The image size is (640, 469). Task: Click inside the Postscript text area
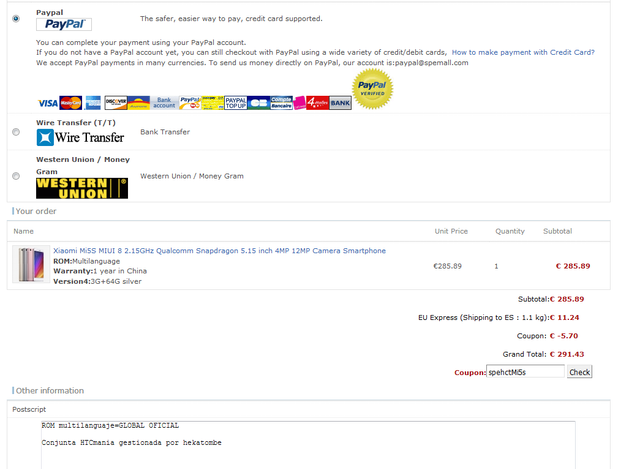point(308,445)
